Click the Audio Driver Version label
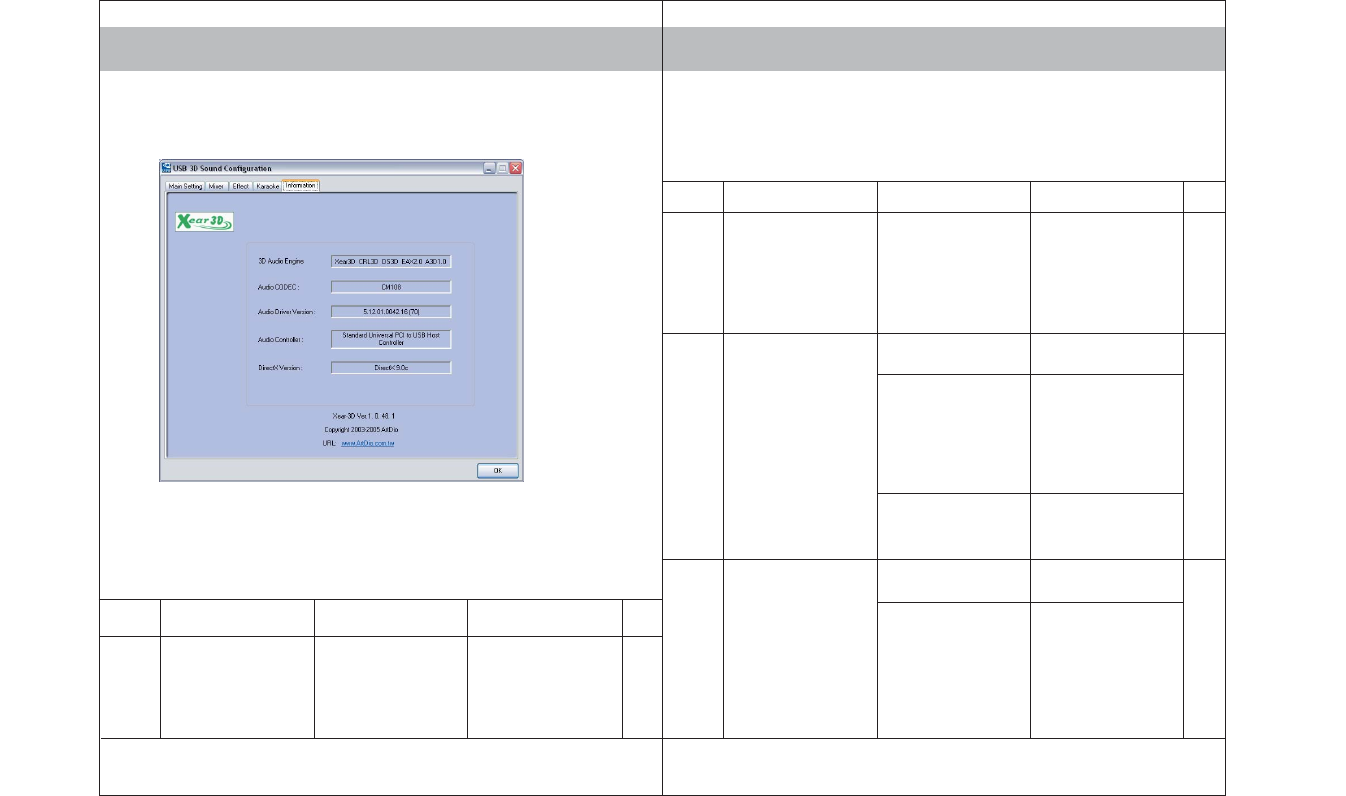 (x=286, y=312)
